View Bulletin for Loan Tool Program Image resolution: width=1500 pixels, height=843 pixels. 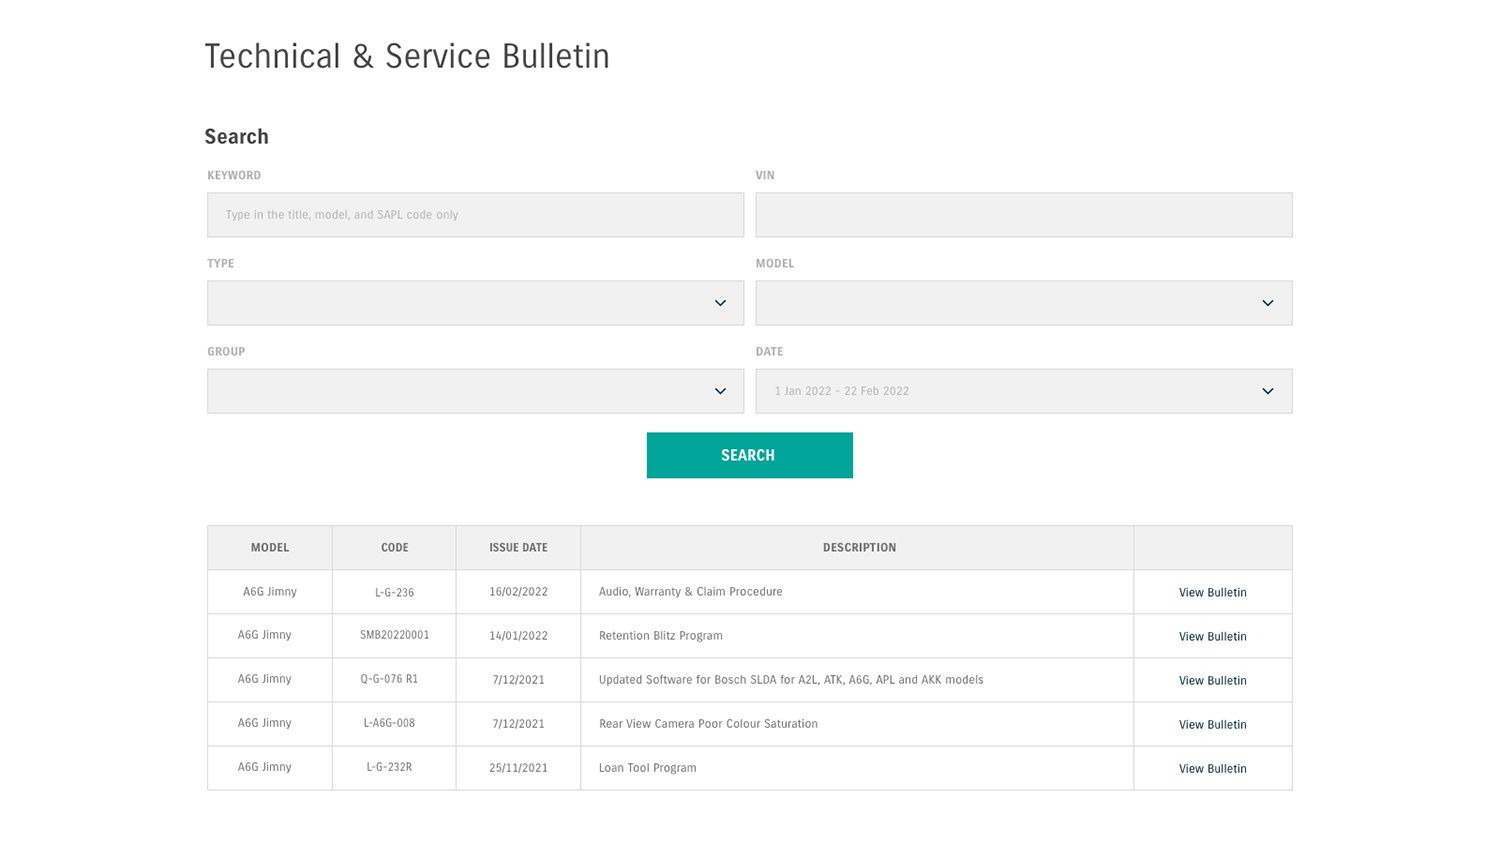pyautogui.click(x=1212, y=769)
